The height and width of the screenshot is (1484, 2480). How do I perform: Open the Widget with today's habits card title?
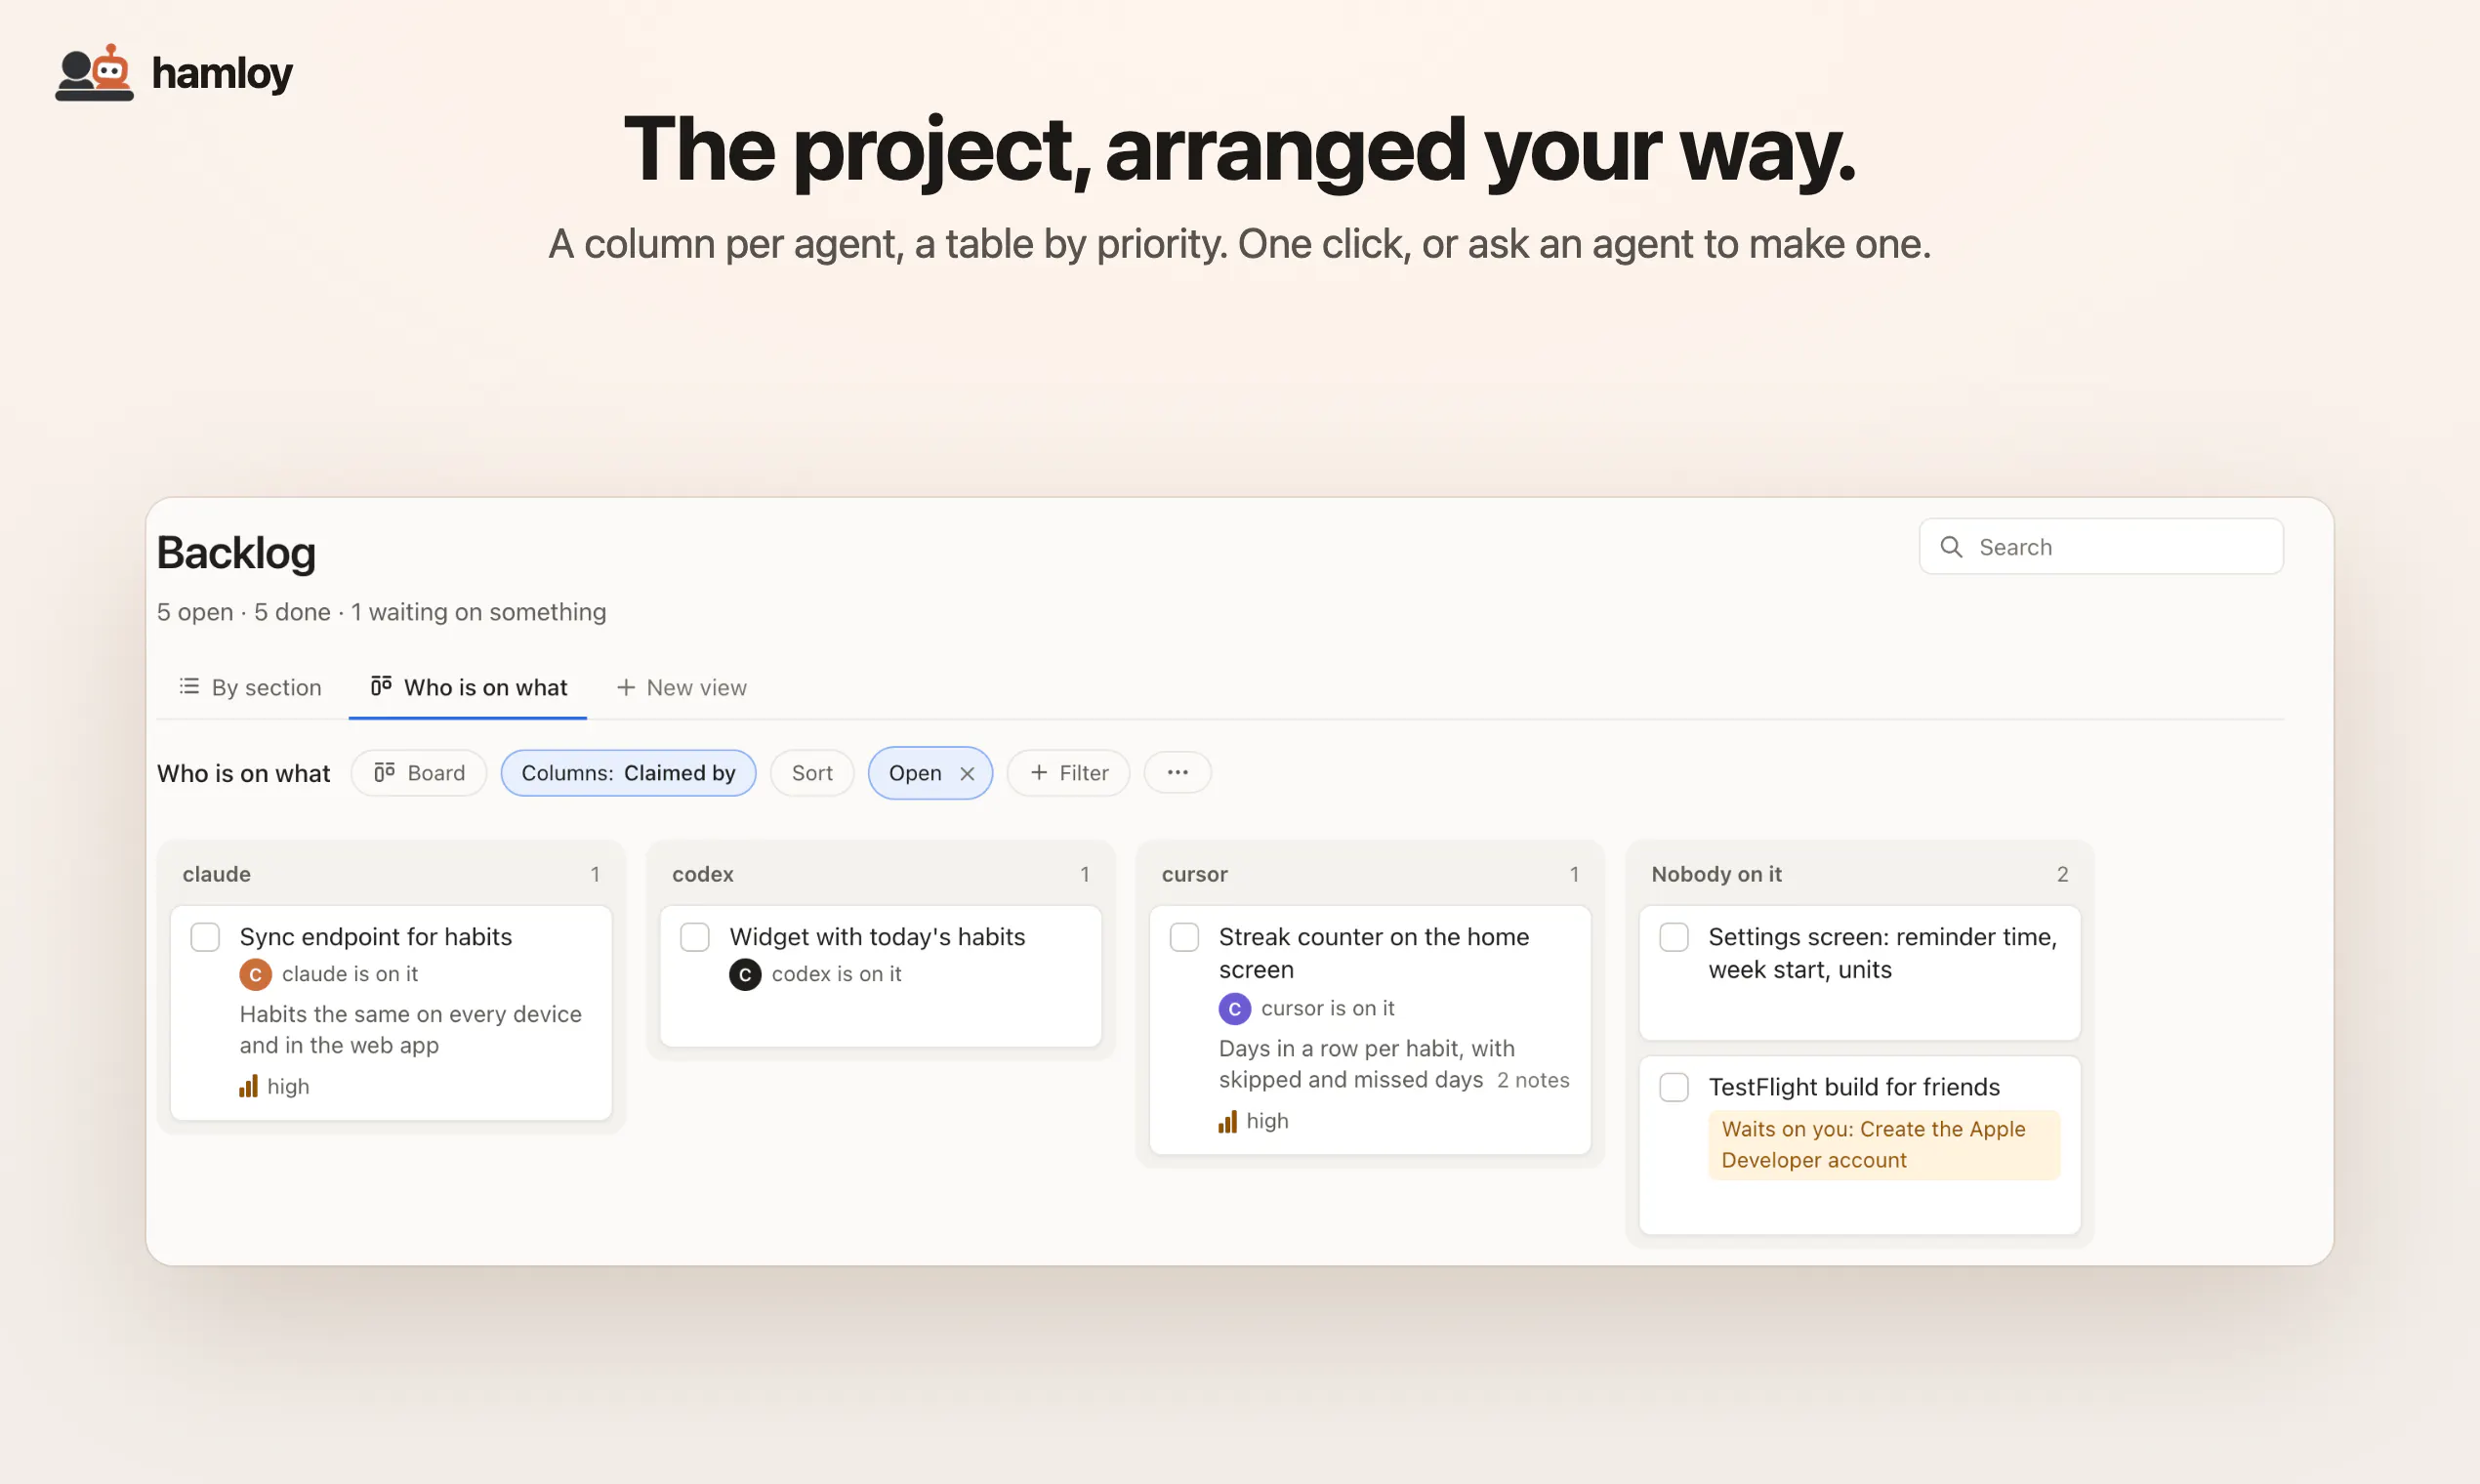pos(877,937)
